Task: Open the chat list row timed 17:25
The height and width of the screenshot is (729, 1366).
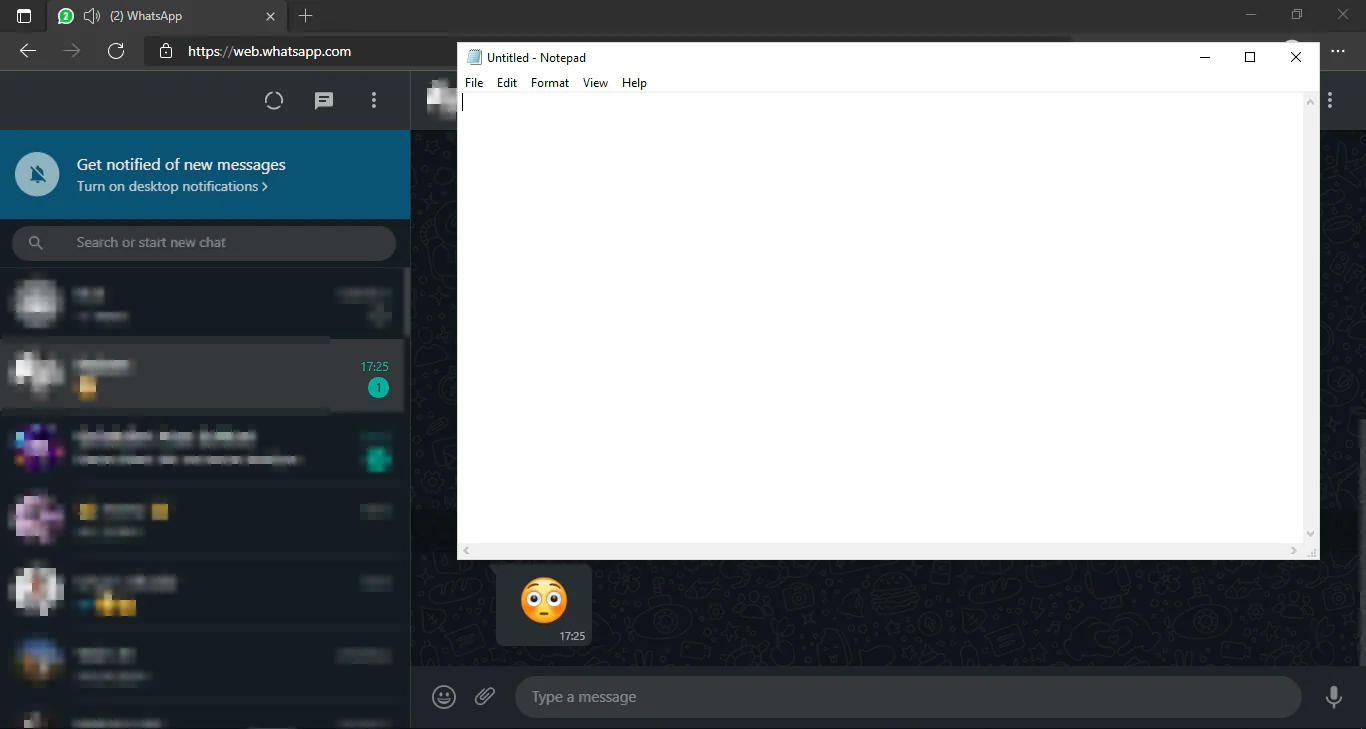Action: (x=202, y=376)
